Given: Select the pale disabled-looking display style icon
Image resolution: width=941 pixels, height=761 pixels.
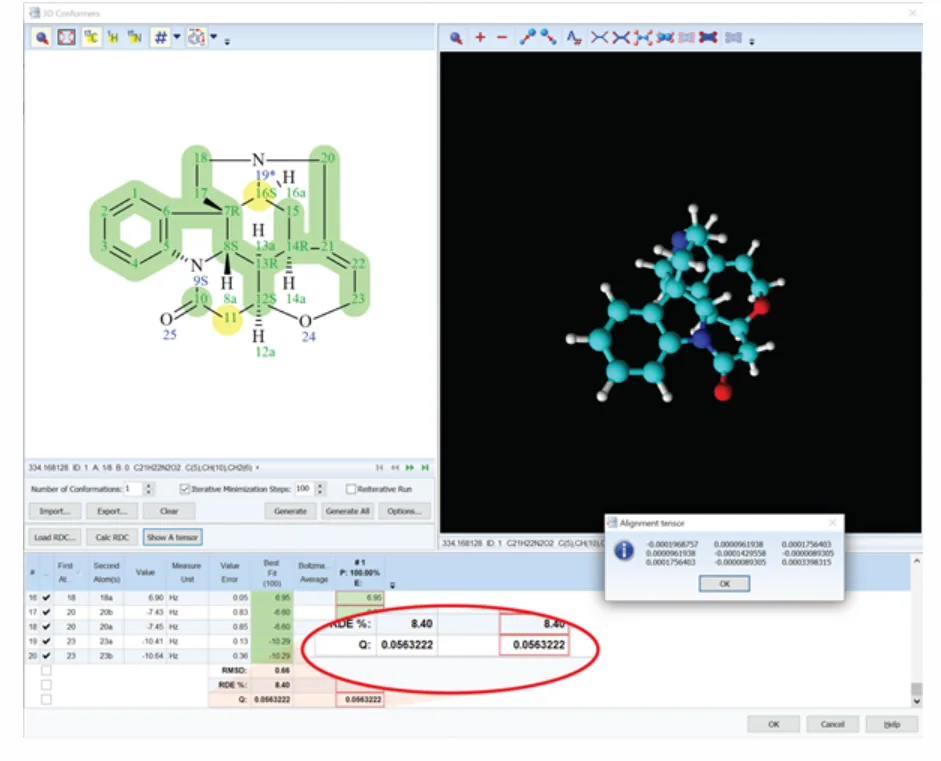Looking at the screenshot, I should point(687,38).
